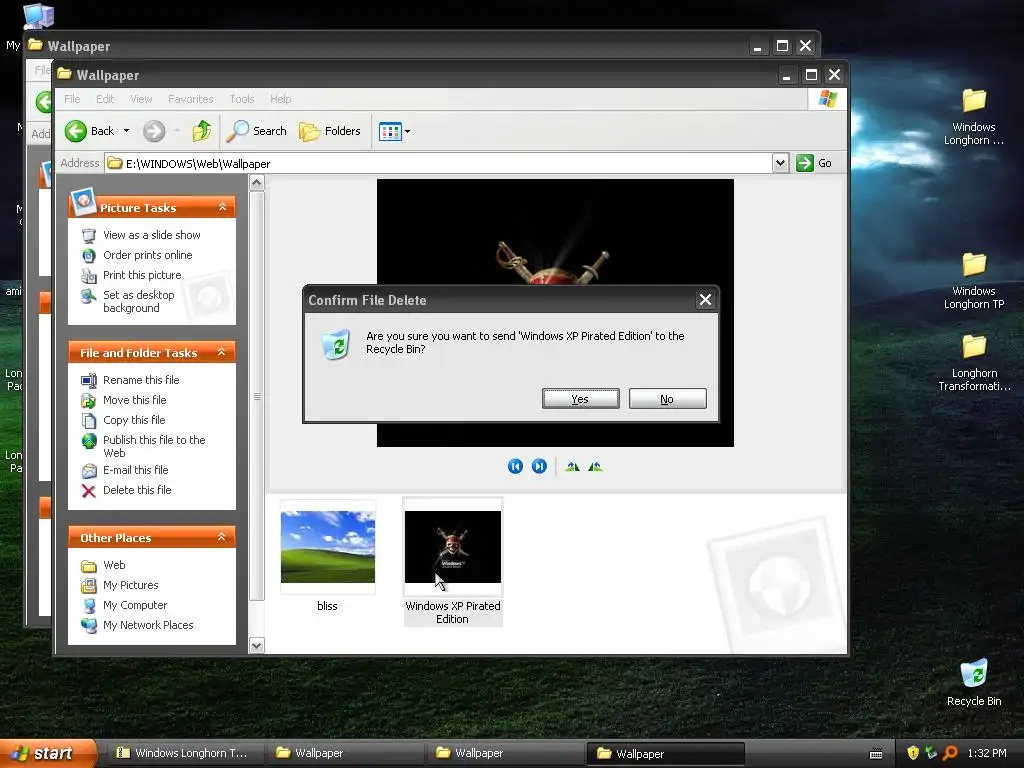Click Order prints online
The width and height of the screenshot is (1024, 768).
(148, 255)
